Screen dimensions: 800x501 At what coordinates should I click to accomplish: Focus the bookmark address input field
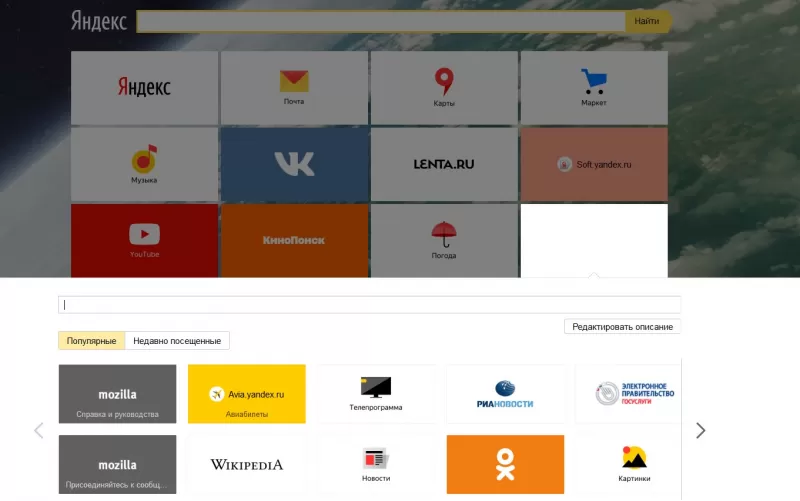point(369,305)
